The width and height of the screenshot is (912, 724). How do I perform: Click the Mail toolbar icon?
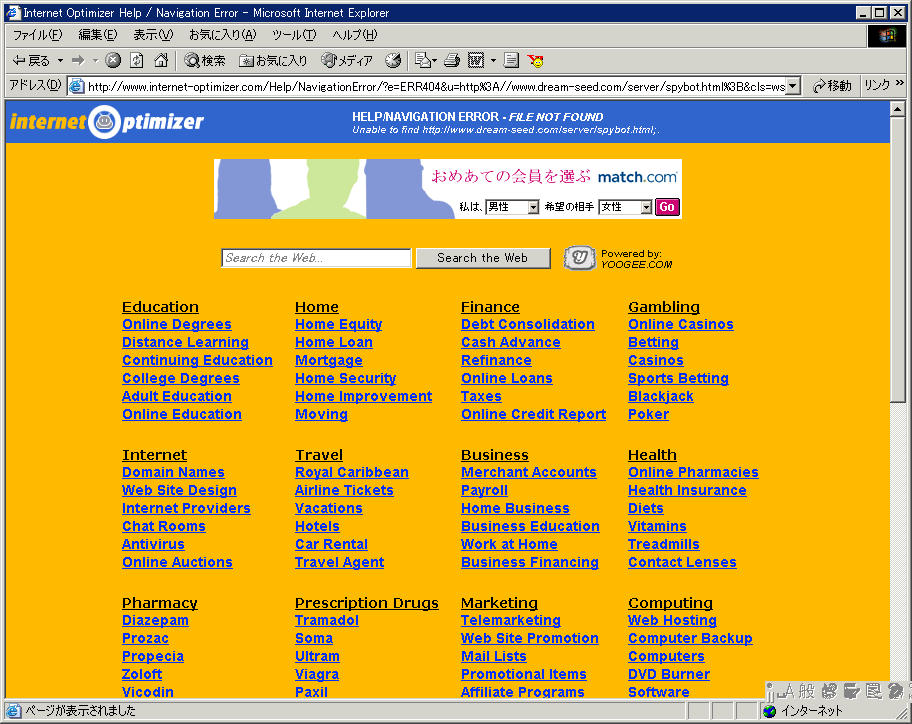pyautogui.click(x=423, y=60)
